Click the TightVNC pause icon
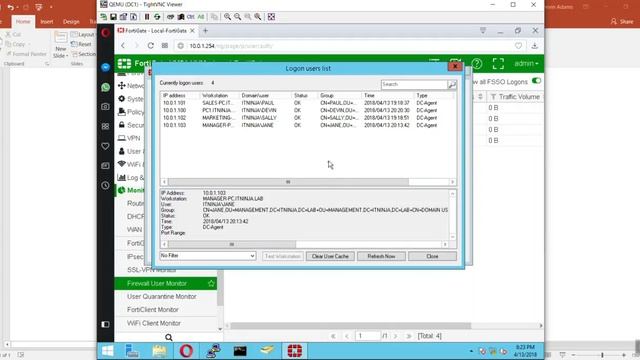Screen dimensions: 640x360 147,17
